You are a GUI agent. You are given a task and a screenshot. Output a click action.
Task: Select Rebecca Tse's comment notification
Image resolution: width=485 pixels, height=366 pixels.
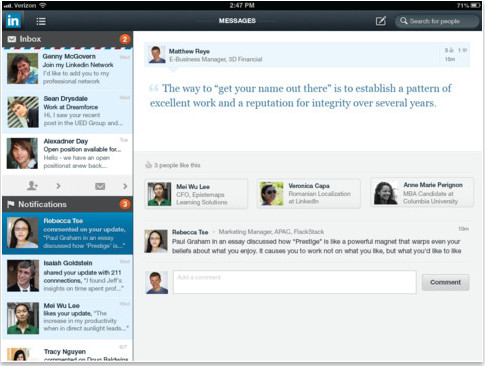tap(67, 234)
